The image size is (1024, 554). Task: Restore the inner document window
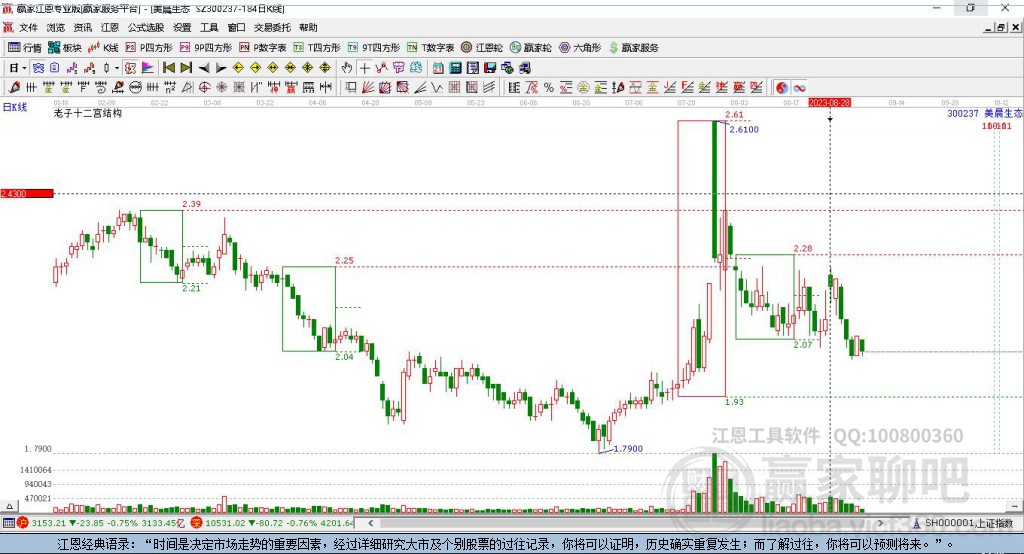(1001, 27)
